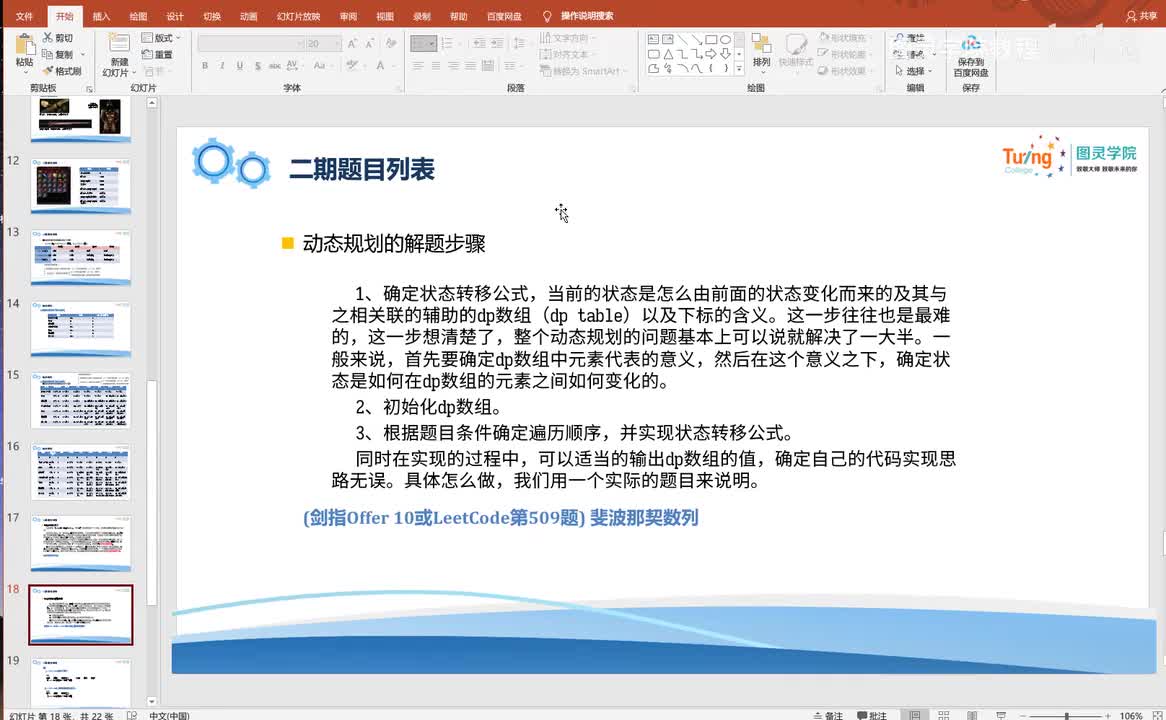The image size is (1166, 720).
Task: Click the Arrange (排列) icon
Action: coord(761,43)
